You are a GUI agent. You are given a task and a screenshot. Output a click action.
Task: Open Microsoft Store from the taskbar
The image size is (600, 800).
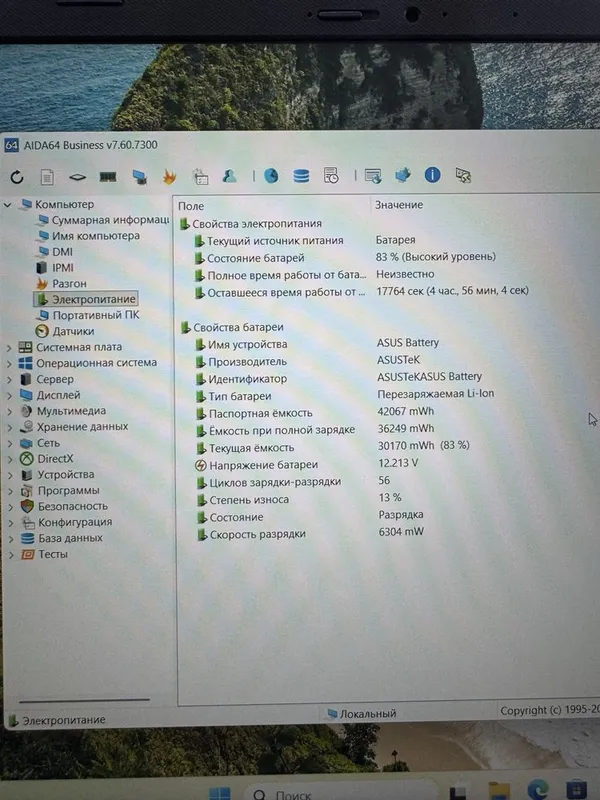coord(577,790)
